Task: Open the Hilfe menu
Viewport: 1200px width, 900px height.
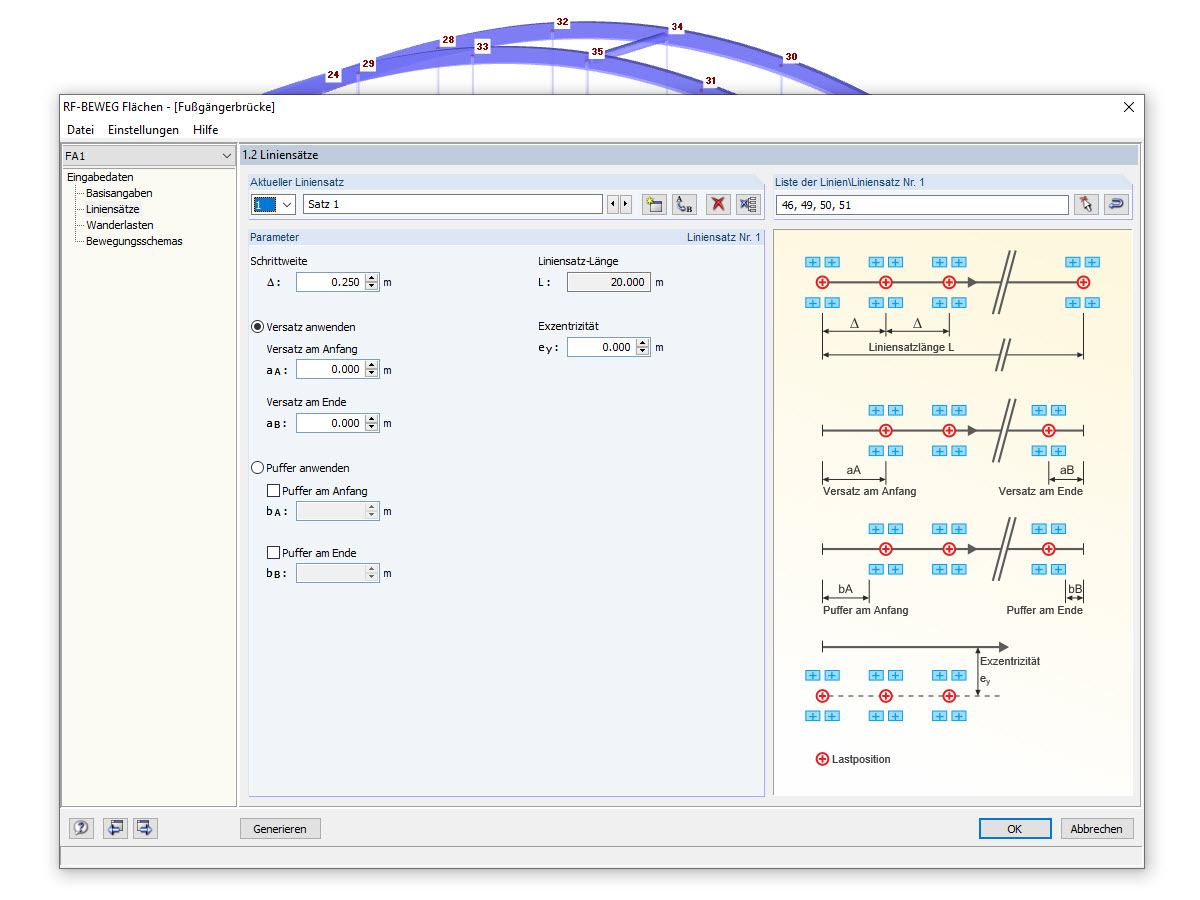Action: click(x=206, y=130)
